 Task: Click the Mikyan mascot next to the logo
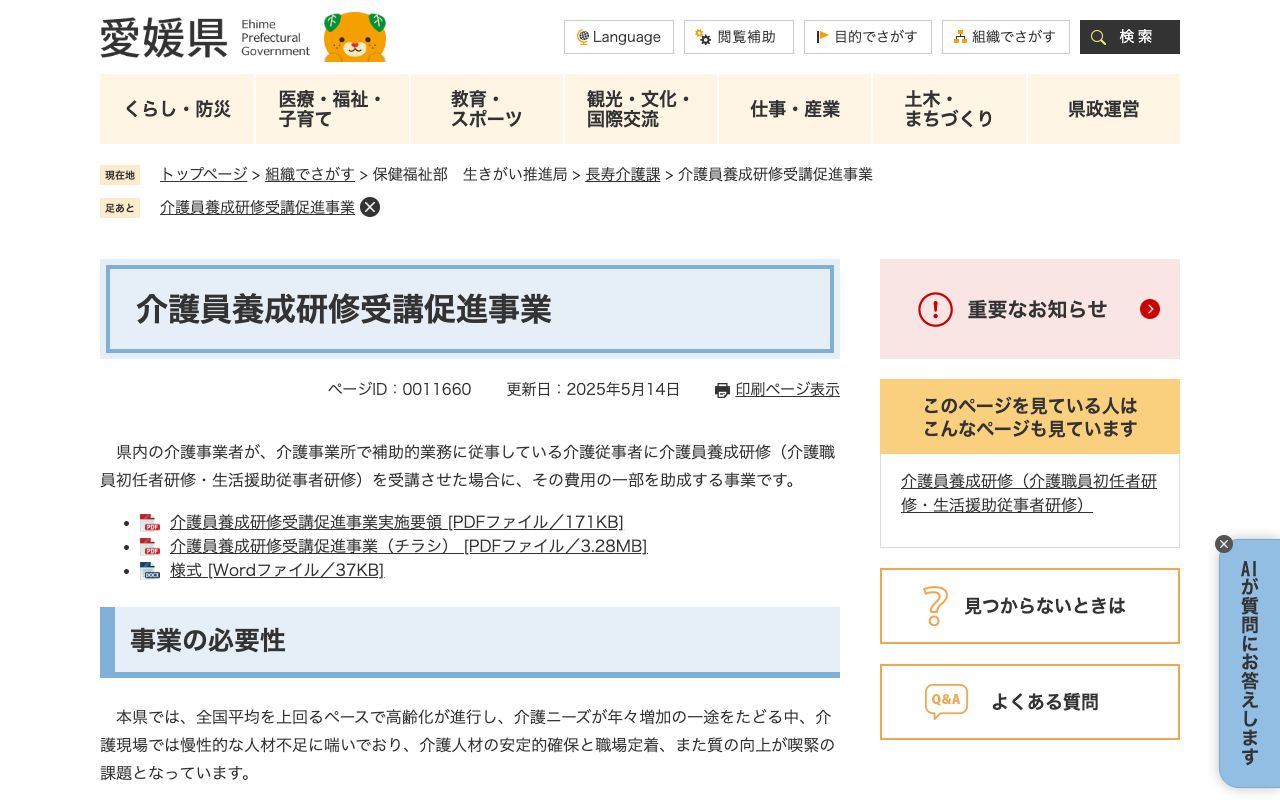353,37
